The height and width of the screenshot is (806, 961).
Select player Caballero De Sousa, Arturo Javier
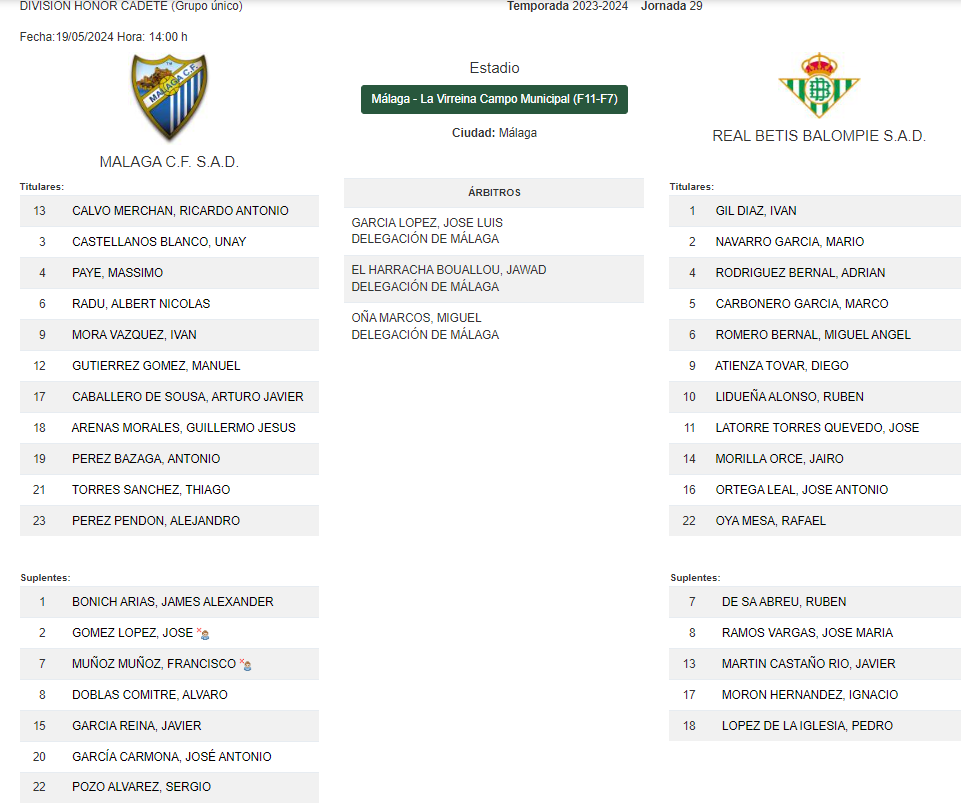169,397
